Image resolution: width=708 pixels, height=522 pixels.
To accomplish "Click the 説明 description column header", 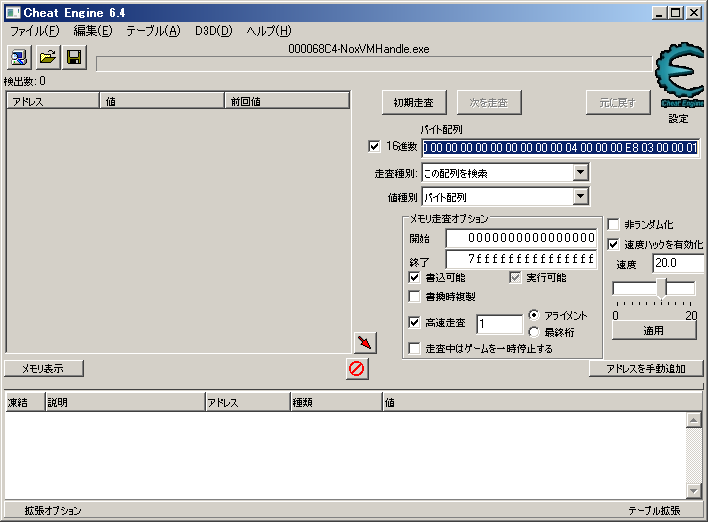I will (125, 402).
